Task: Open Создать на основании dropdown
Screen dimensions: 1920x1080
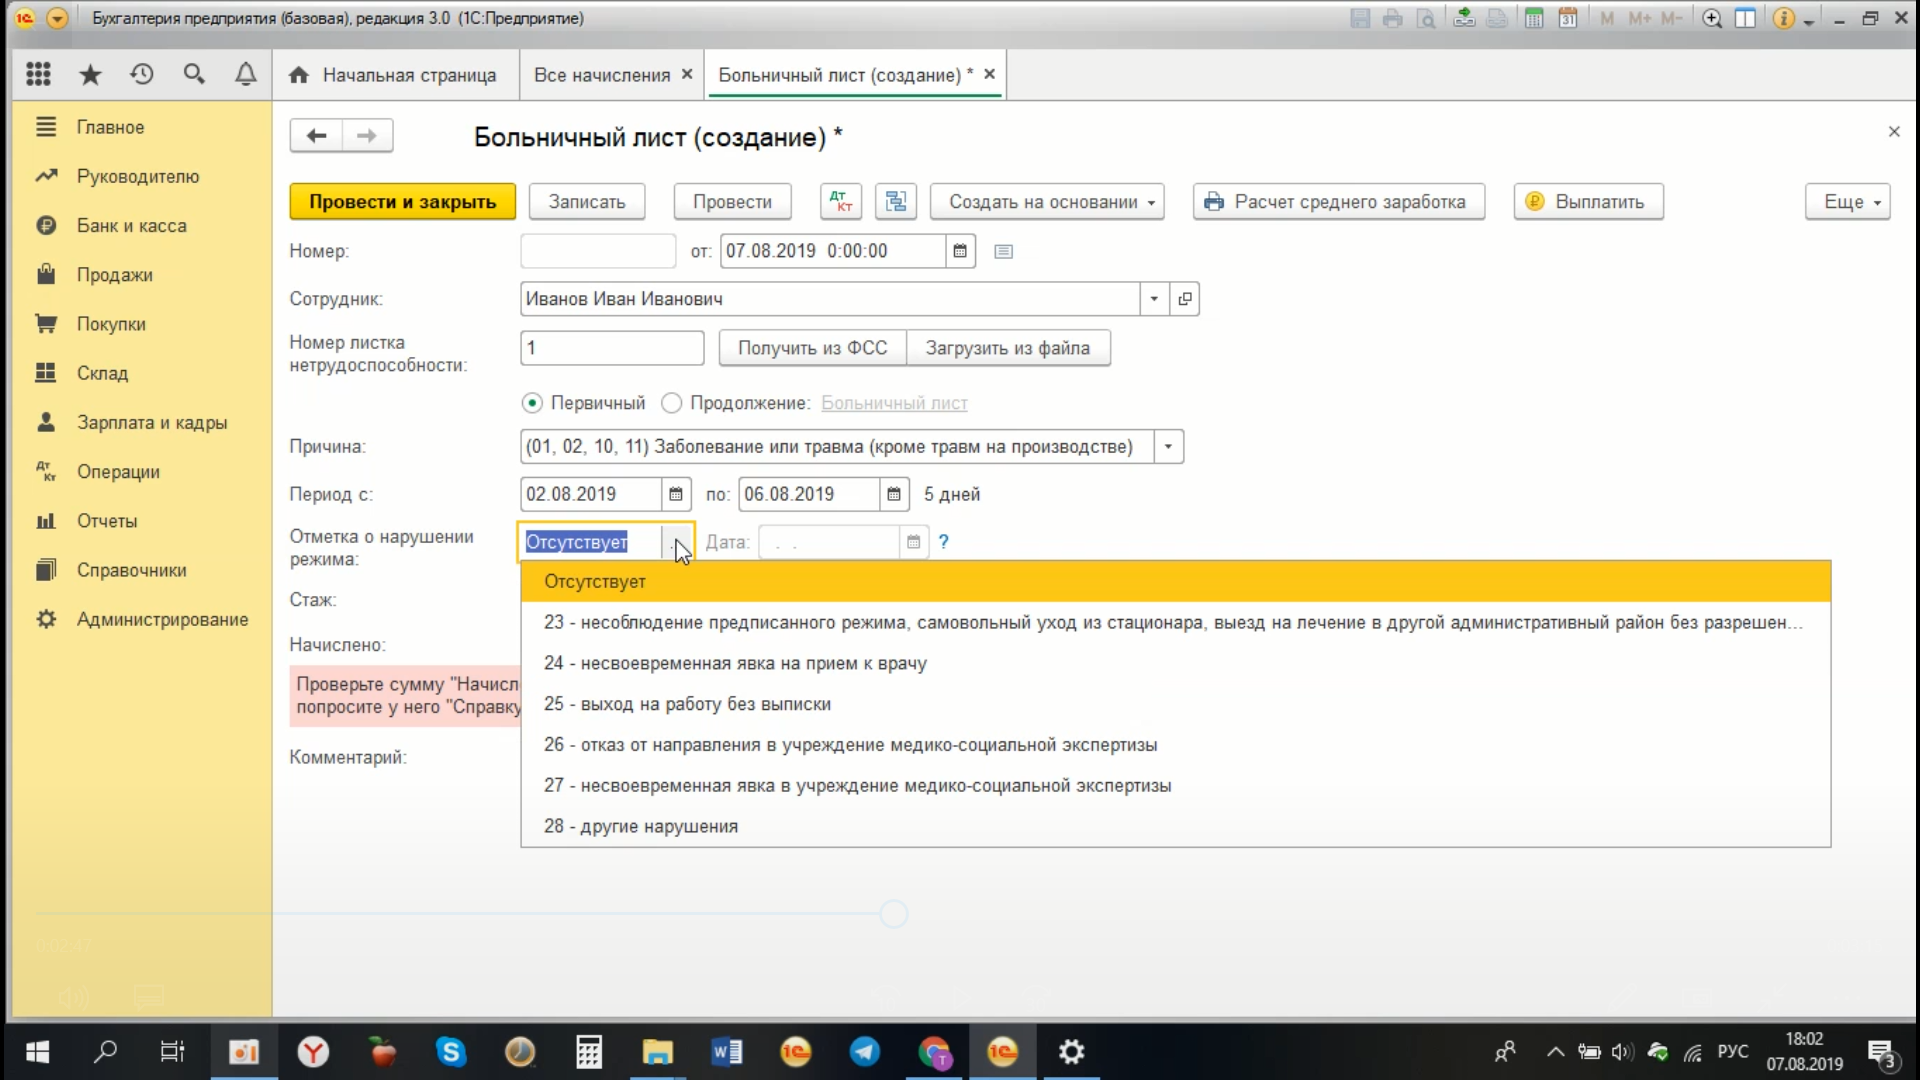Action: [1047, 202]
